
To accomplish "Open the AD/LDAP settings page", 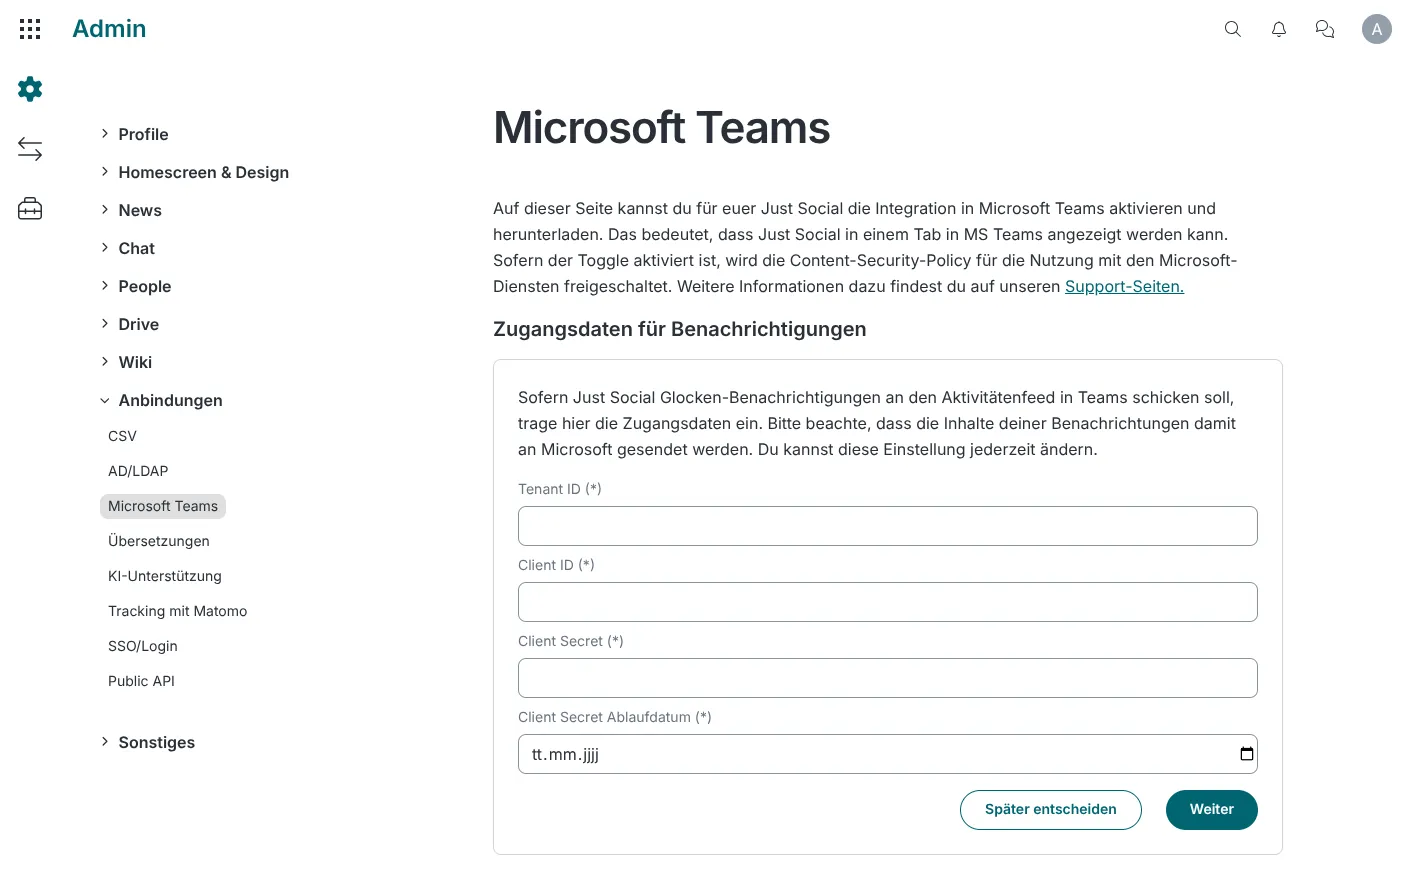I will pyautogui.click(x=138, y=471).
